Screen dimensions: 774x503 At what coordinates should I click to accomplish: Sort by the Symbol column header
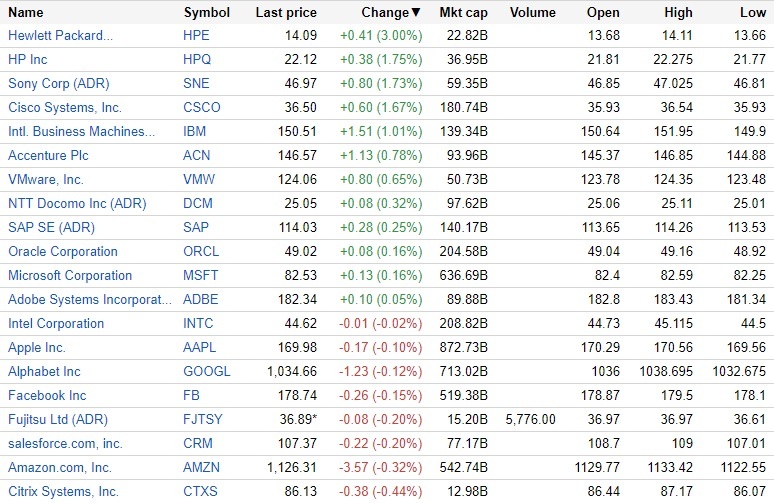207,13
